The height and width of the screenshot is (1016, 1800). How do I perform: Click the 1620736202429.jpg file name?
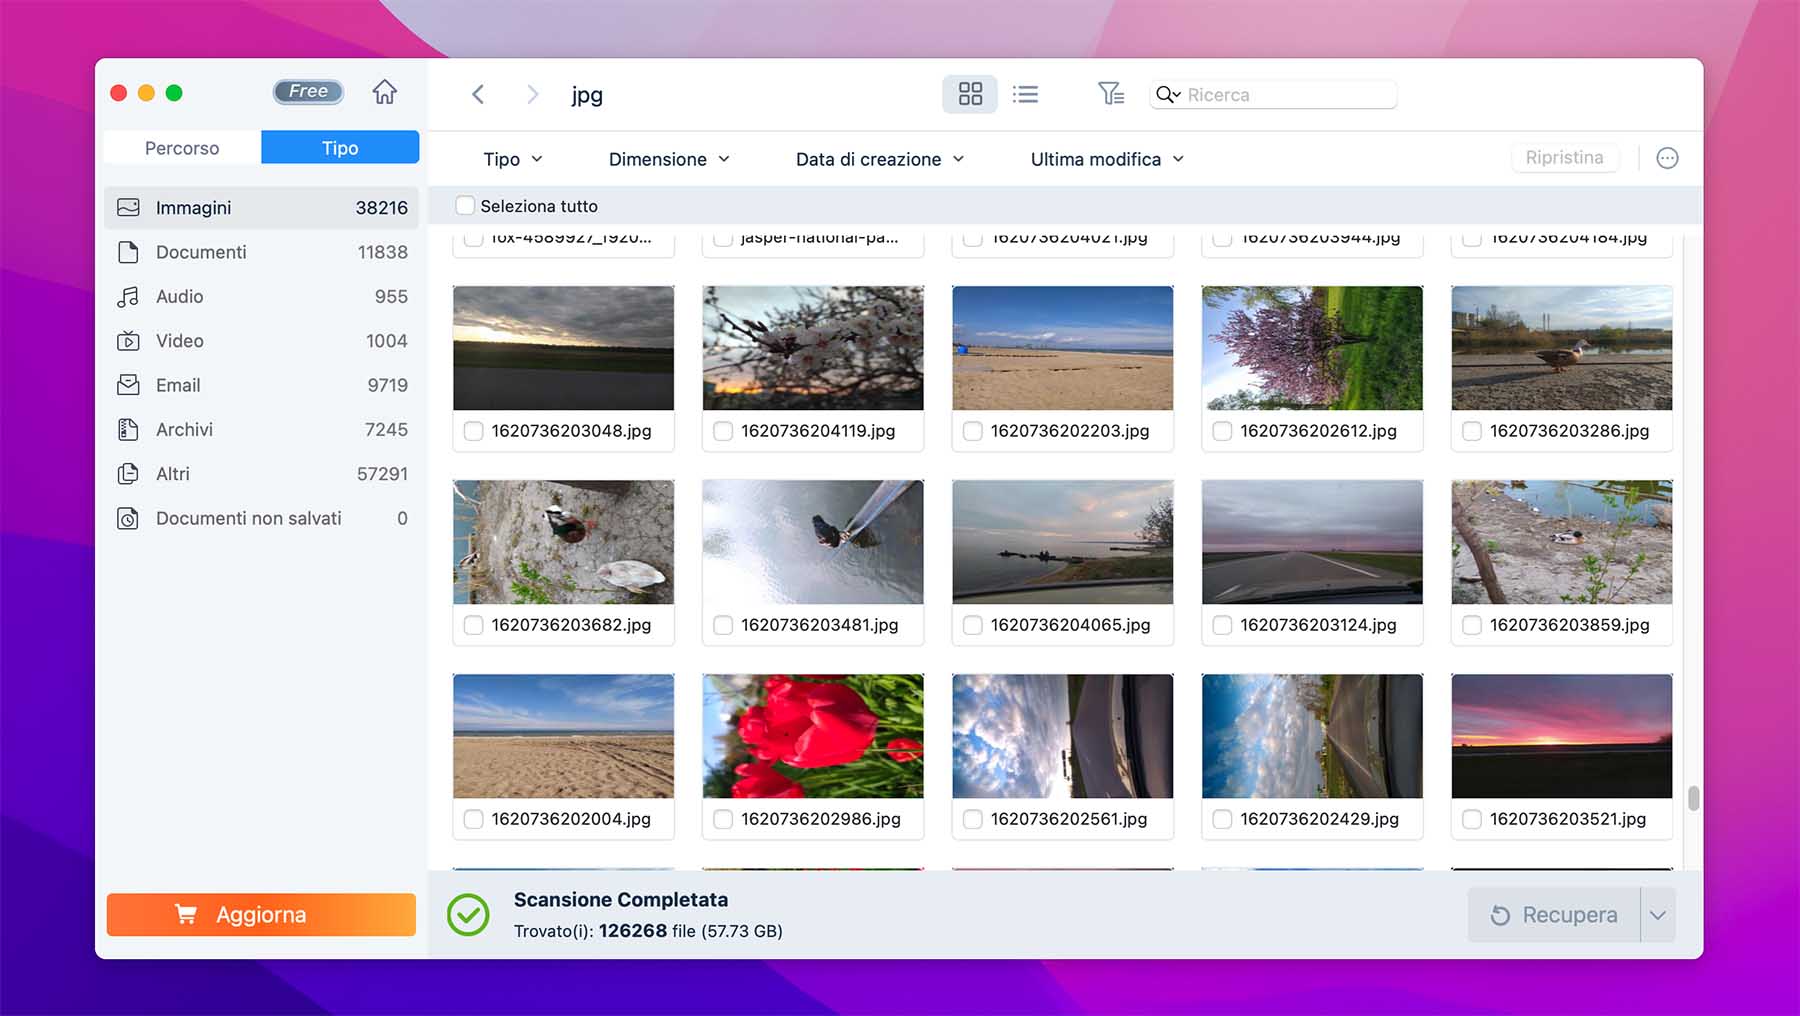point(1319,819)
